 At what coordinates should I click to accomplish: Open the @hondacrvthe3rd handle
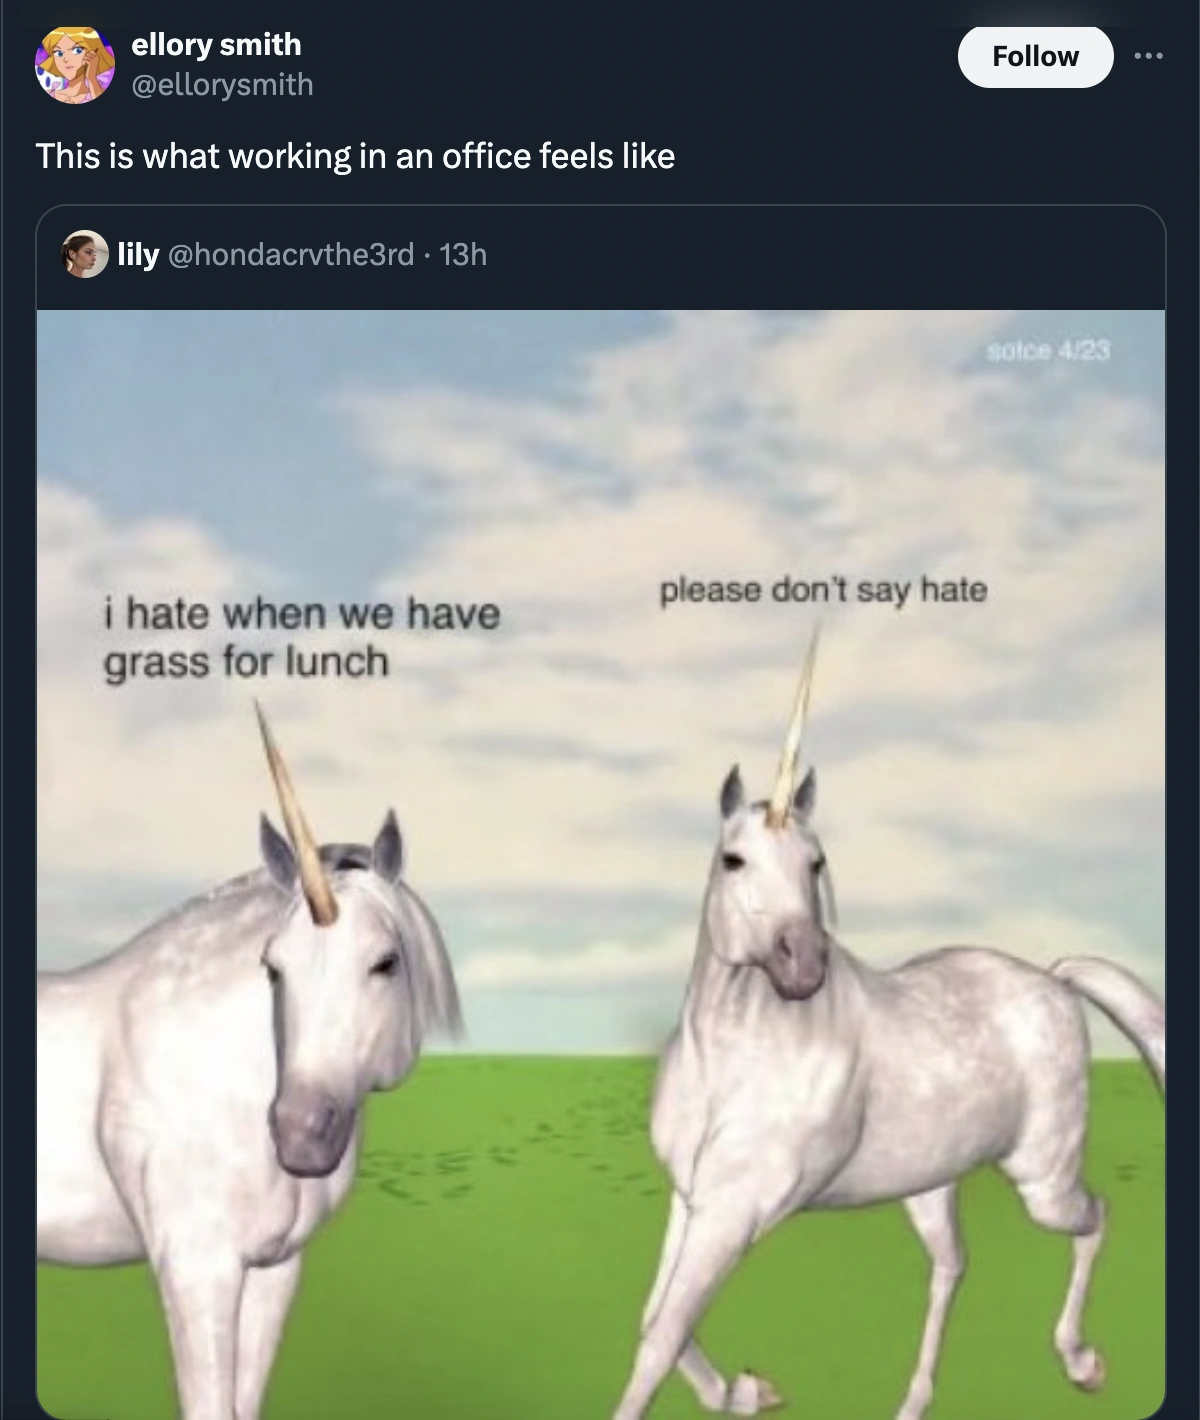point(292,255)
